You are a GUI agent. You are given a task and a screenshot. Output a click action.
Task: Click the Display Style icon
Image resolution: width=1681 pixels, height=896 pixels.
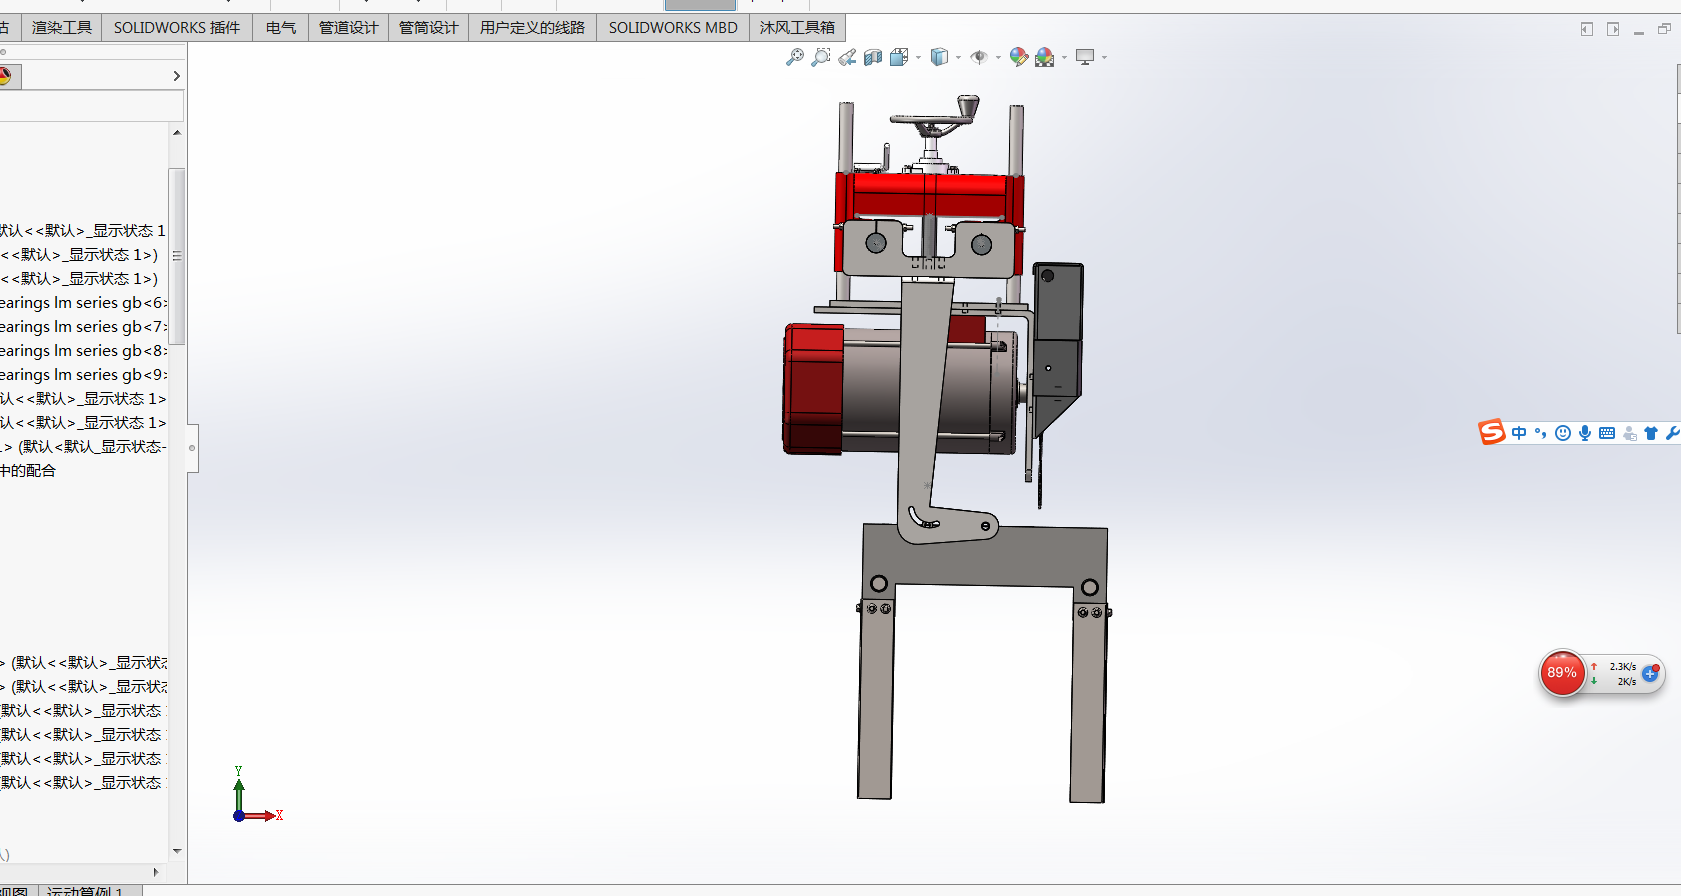(939, 57)
